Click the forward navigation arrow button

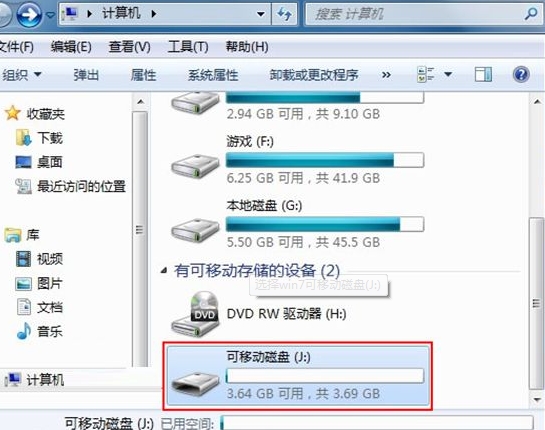tap(29, 14)
